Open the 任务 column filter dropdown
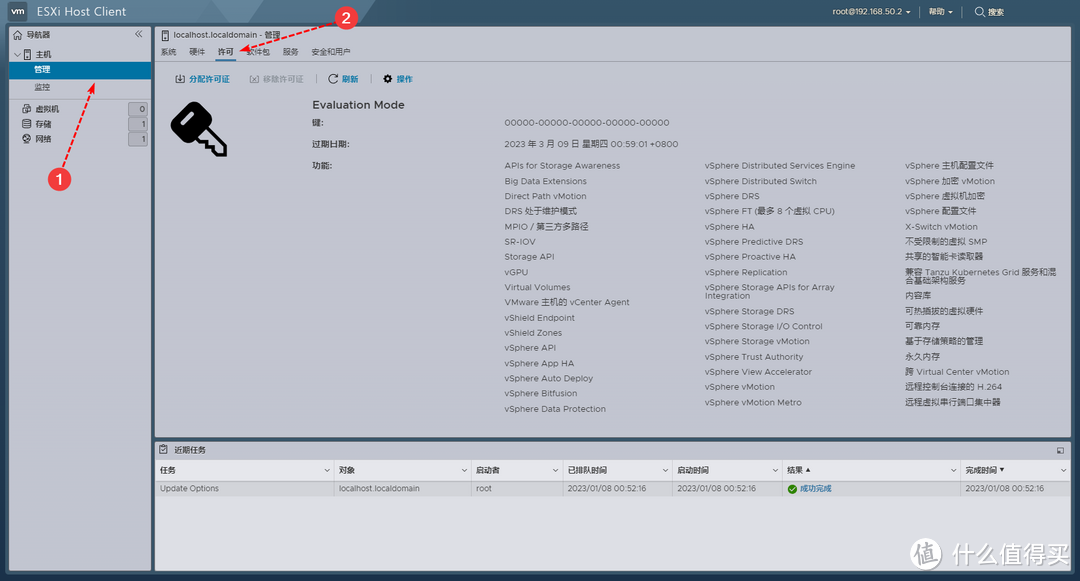 point(326,469)
